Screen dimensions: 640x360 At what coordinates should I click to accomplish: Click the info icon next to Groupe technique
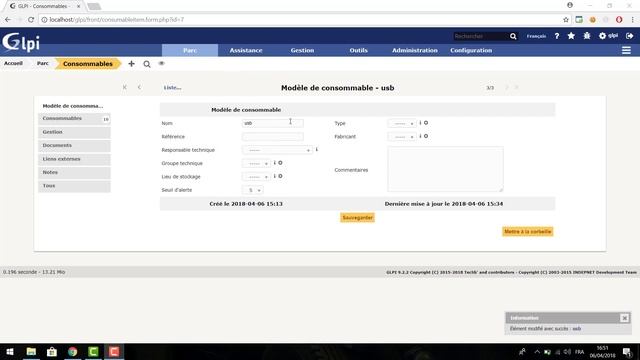tap(275, 163)
